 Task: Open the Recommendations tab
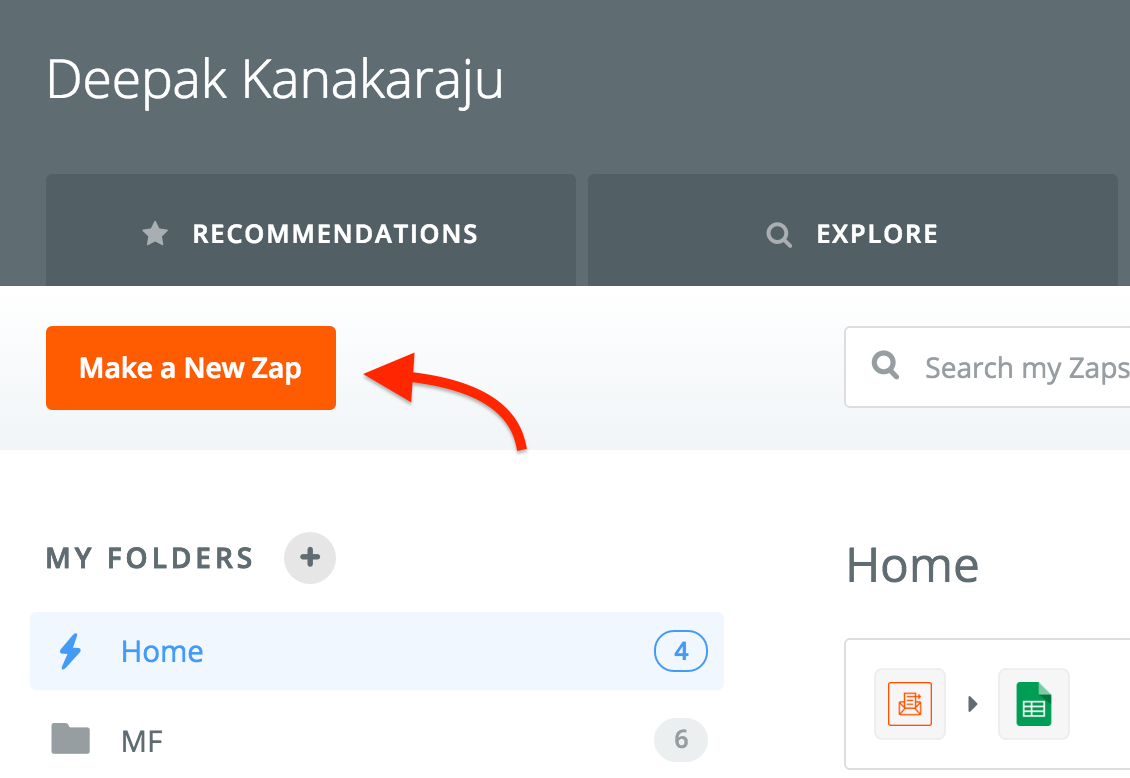pyautogui.click(x=311, y=231)
